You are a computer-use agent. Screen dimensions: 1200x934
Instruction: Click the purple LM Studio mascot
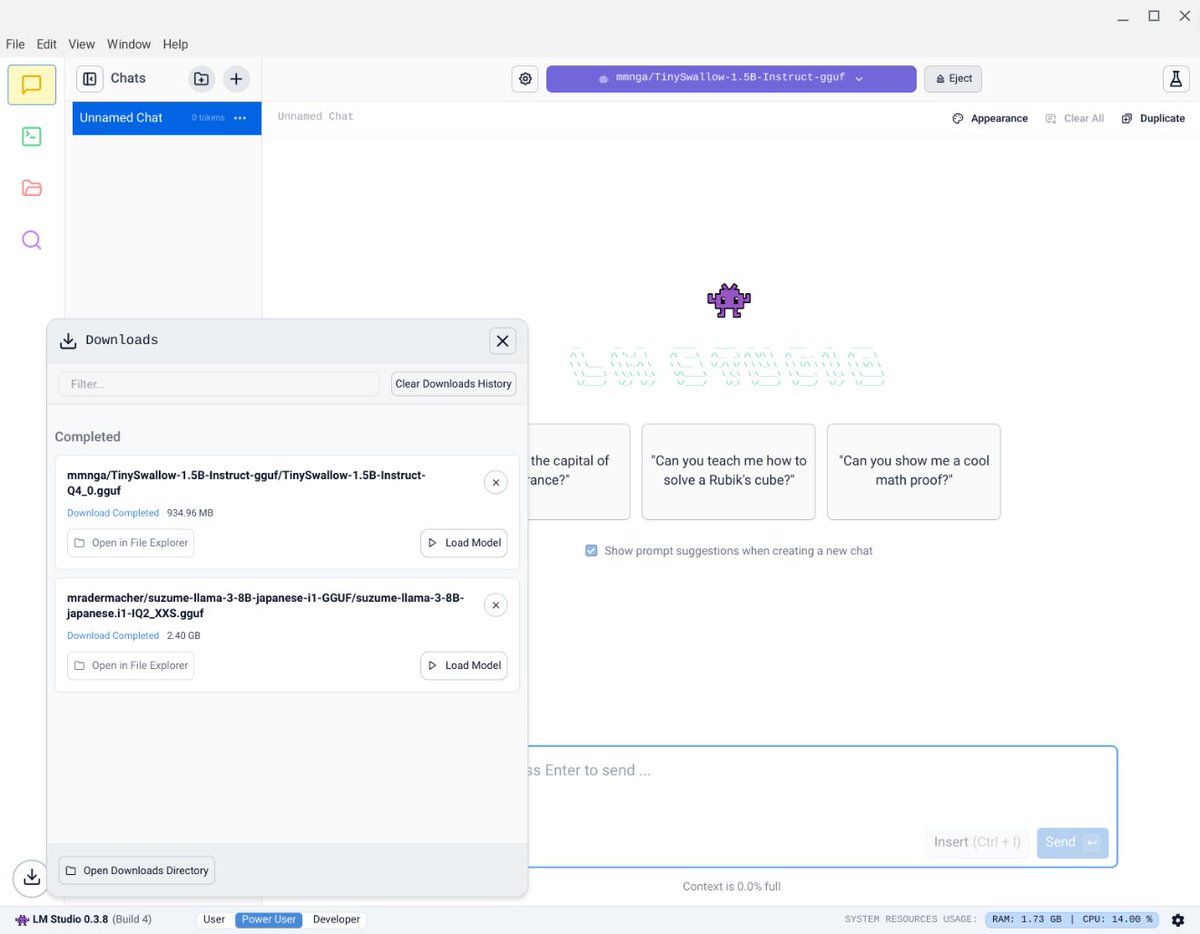pos(729,300)
